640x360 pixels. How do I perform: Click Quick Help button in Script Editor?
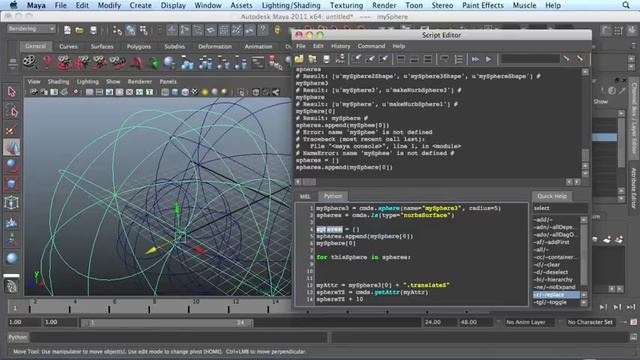pyautogui.click(x=552, y=196)
